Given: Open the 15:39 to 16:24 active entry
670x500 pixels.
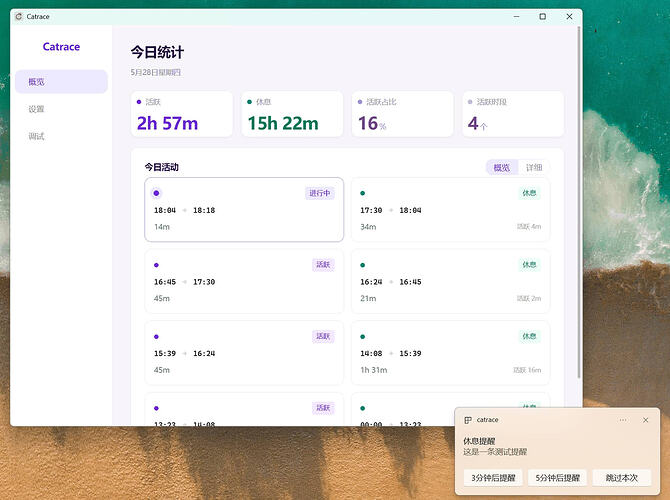Looking at the screenshot, I should pos(244,353).
